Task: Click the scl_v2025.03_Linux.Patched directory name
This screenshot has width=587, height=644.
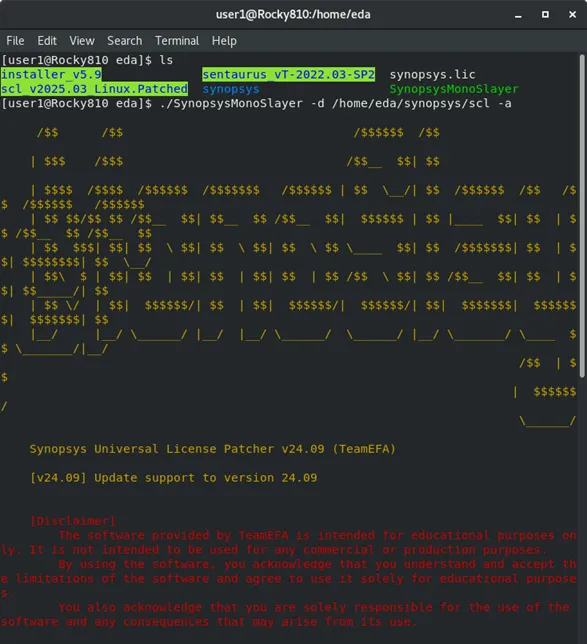Action: (x=94, y=89)
